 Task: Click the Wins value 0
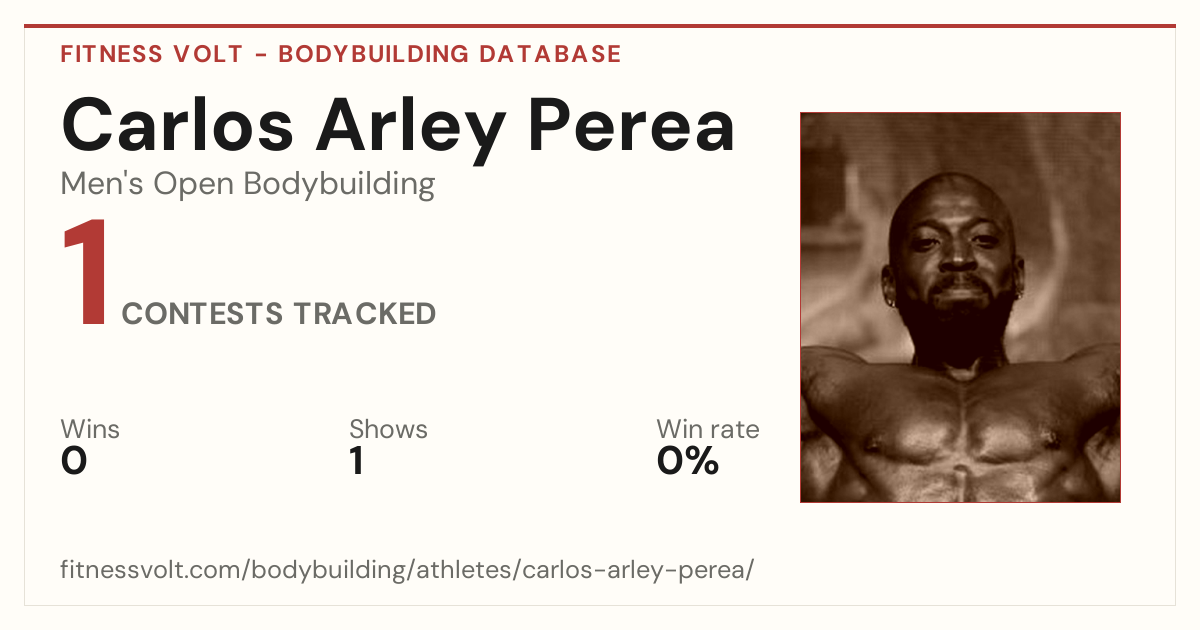(74, 461)
